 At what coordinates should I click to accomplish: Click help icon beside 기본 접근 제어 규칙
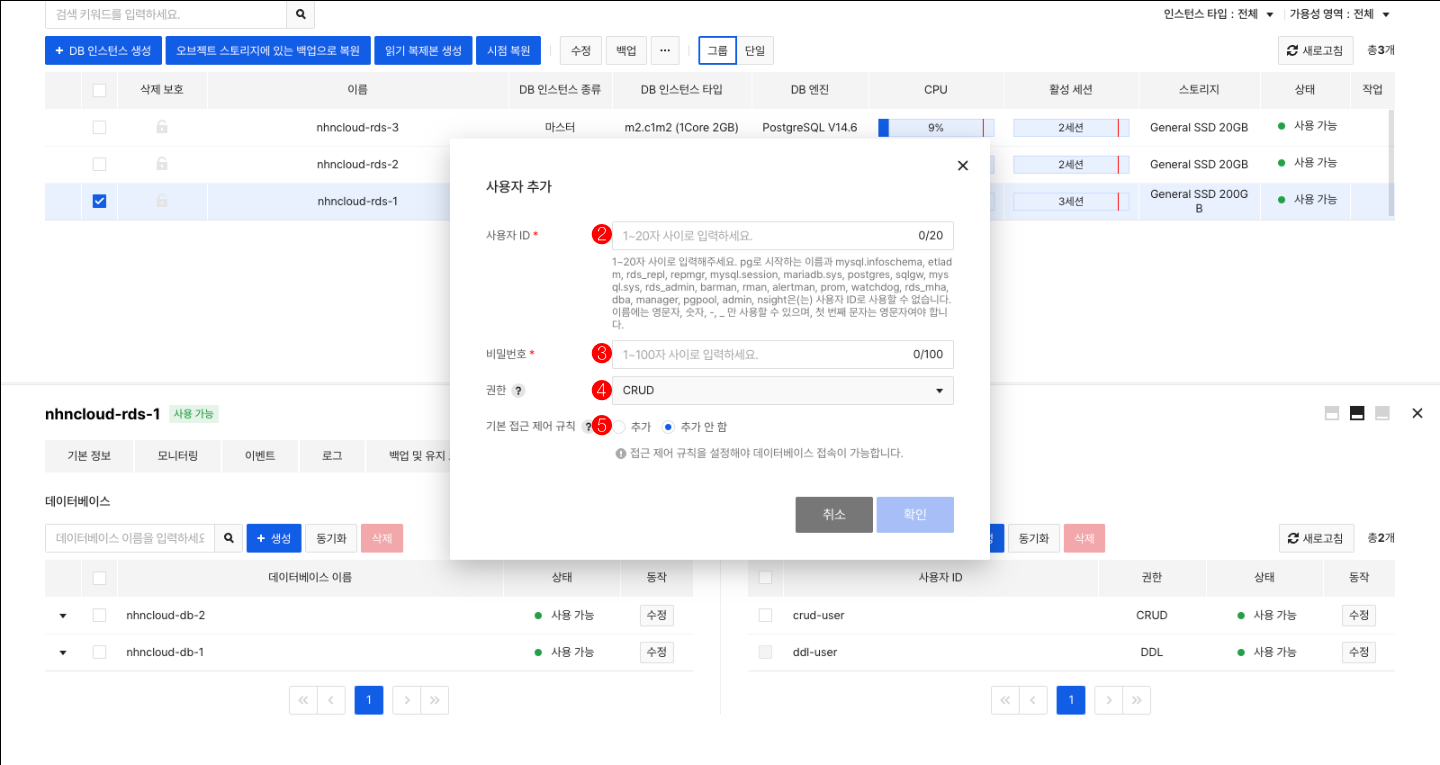coord(587,426)
